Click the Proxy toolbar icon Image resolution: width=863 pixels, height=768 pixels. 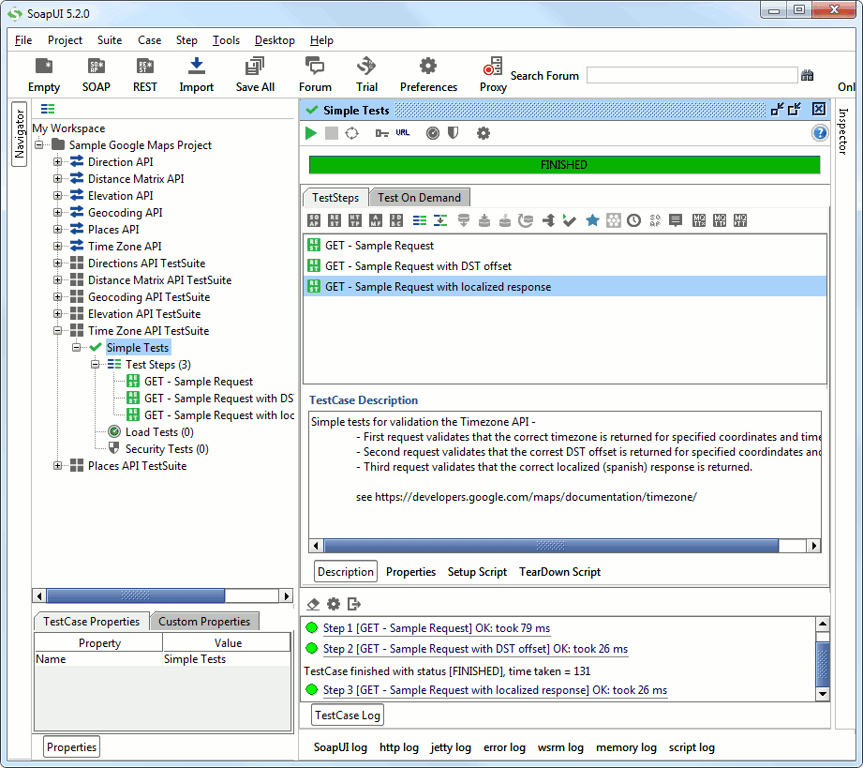click(x=493, y=75)
